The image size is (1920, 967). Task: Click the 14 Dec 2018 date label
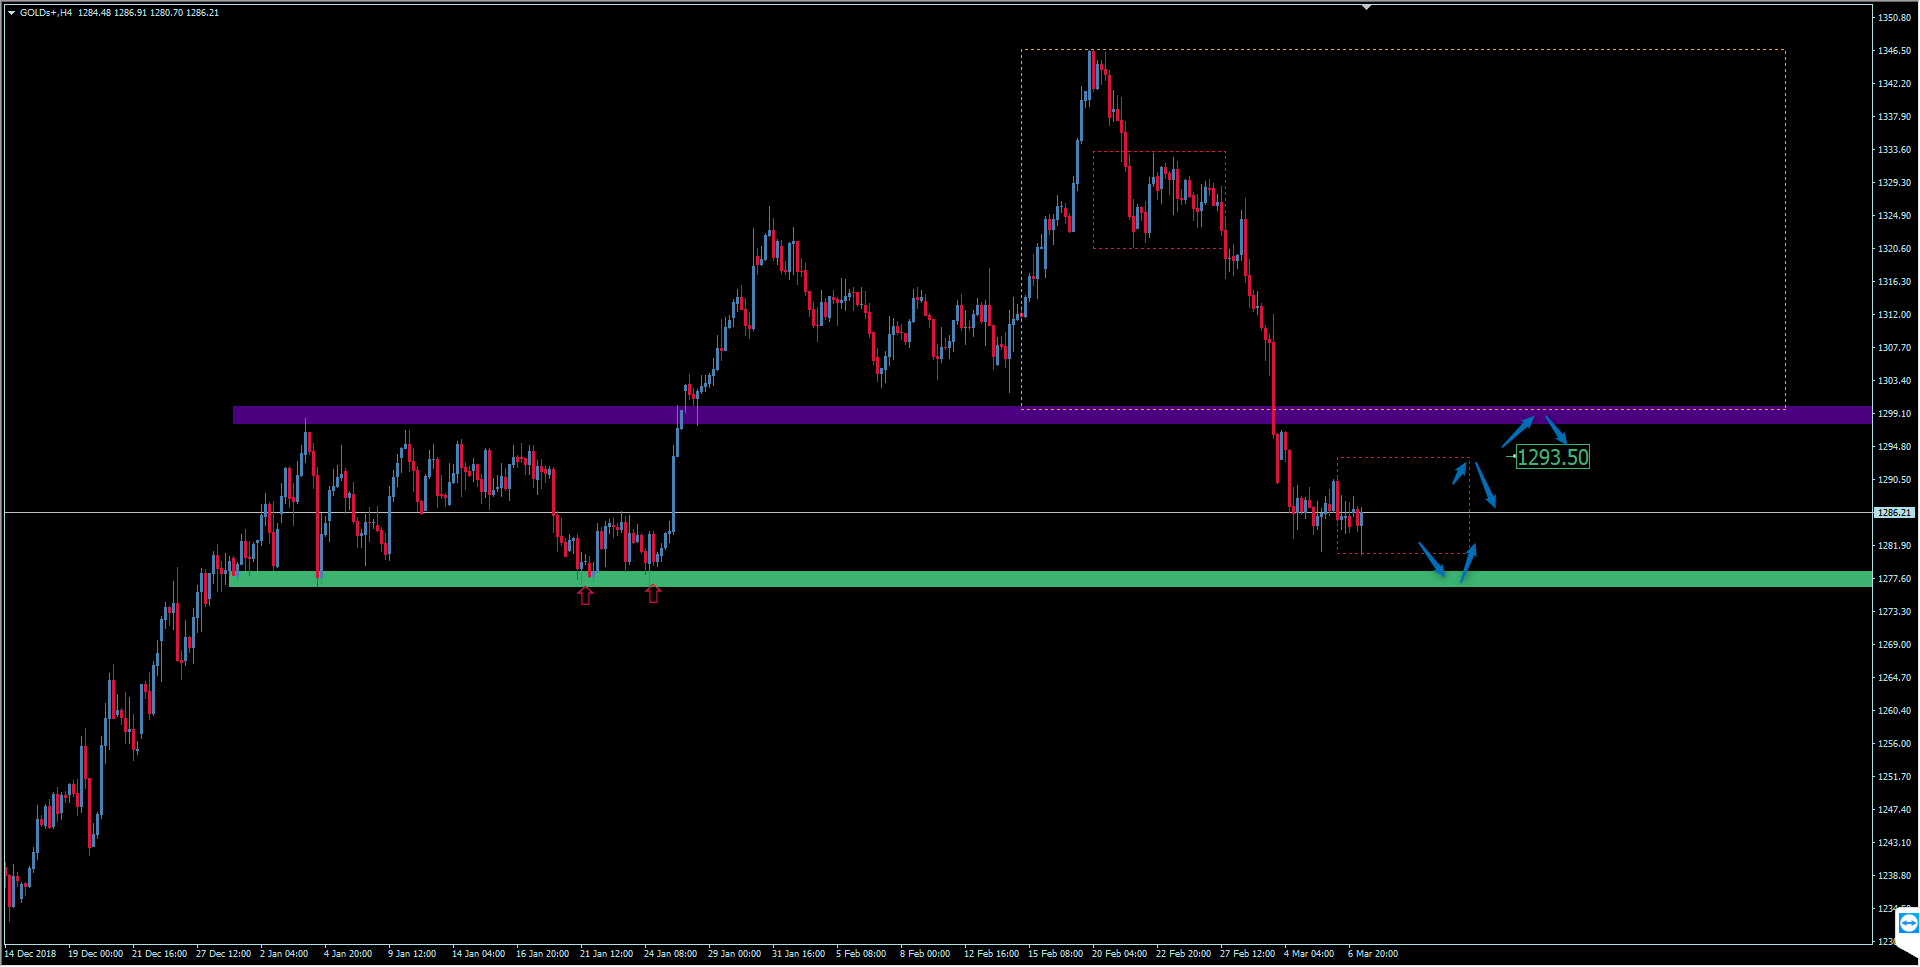31,954
